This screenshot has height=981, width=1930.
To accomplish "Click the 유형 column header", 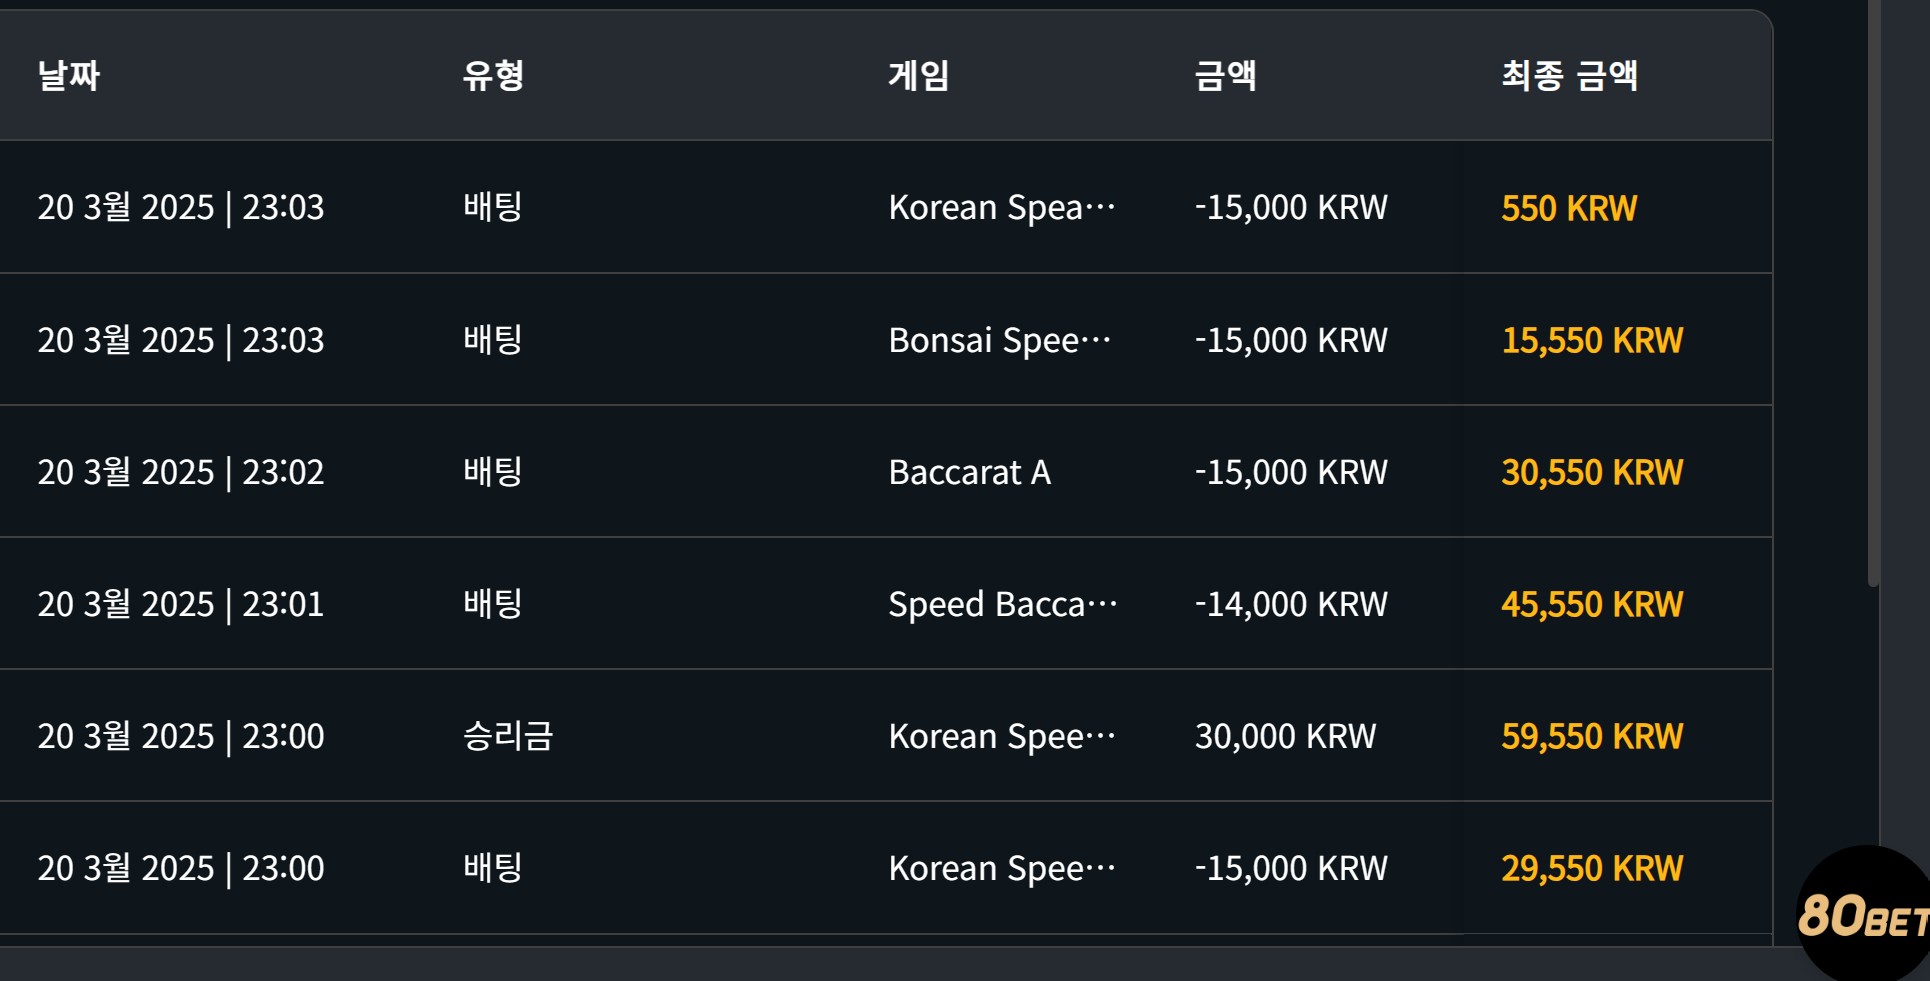I will [493, 76].
